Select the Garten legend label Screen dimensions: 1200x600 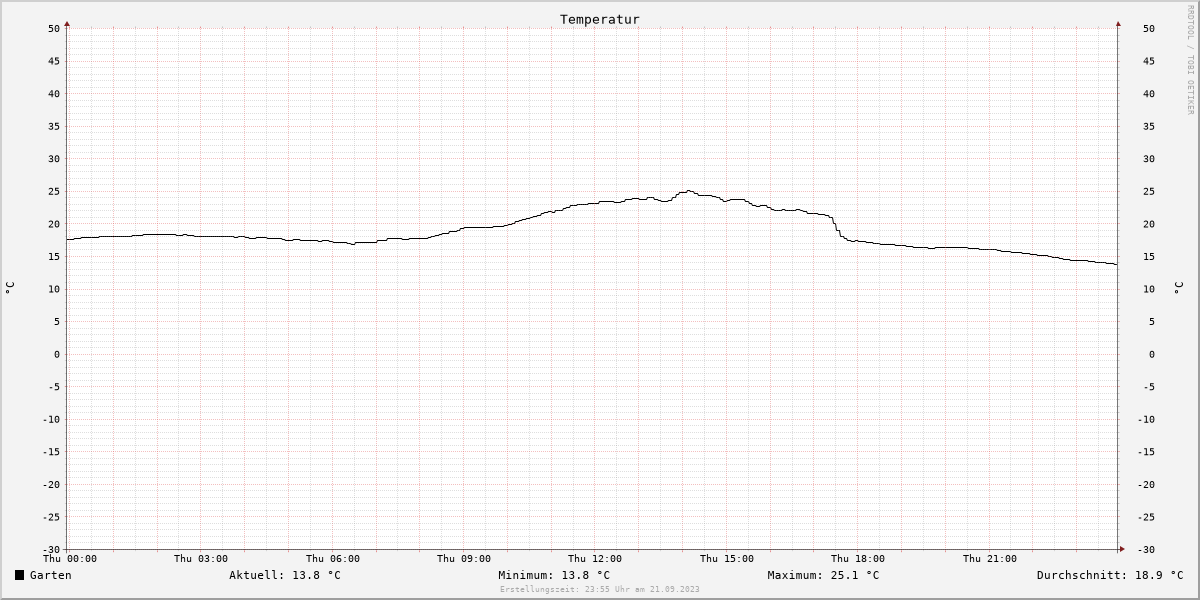point(51,575)
